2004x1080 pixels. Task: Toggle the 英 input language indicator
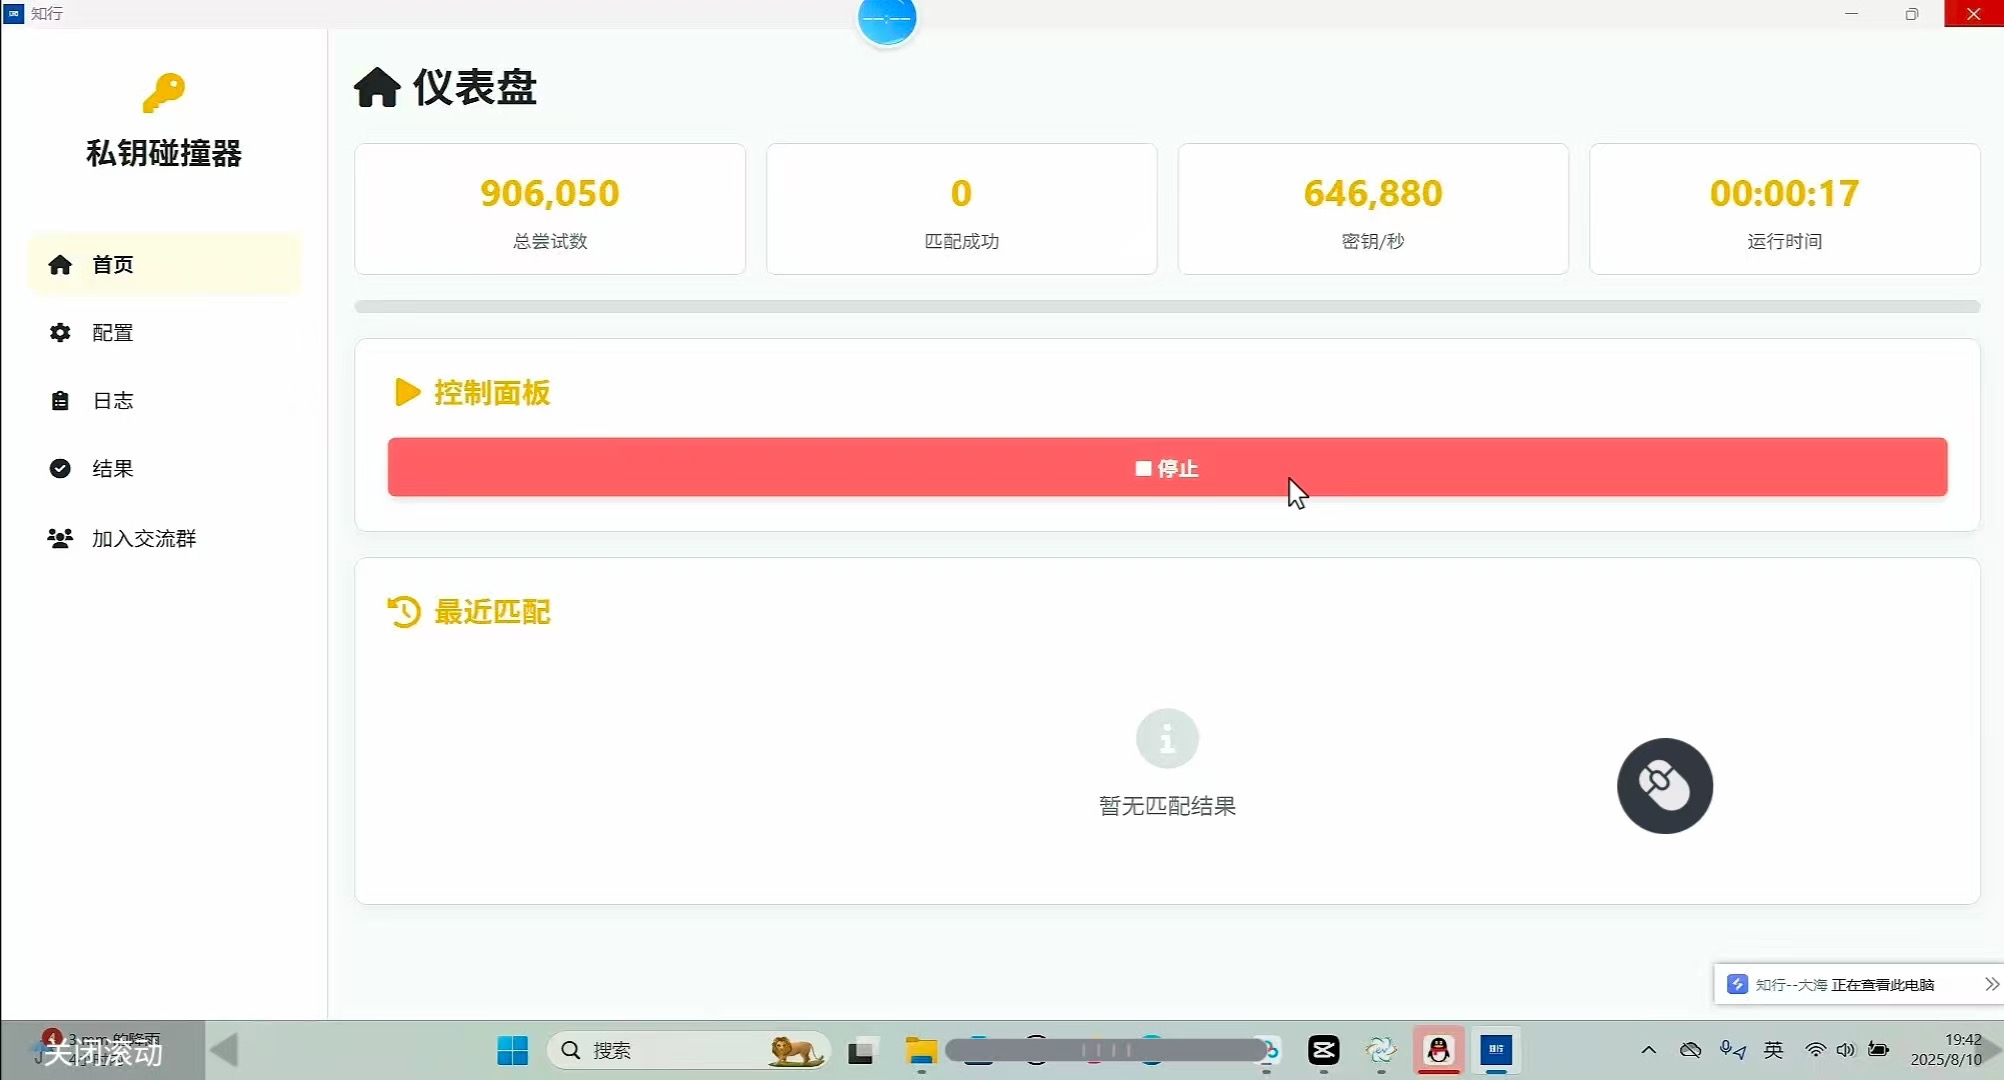[1773, 1050]
